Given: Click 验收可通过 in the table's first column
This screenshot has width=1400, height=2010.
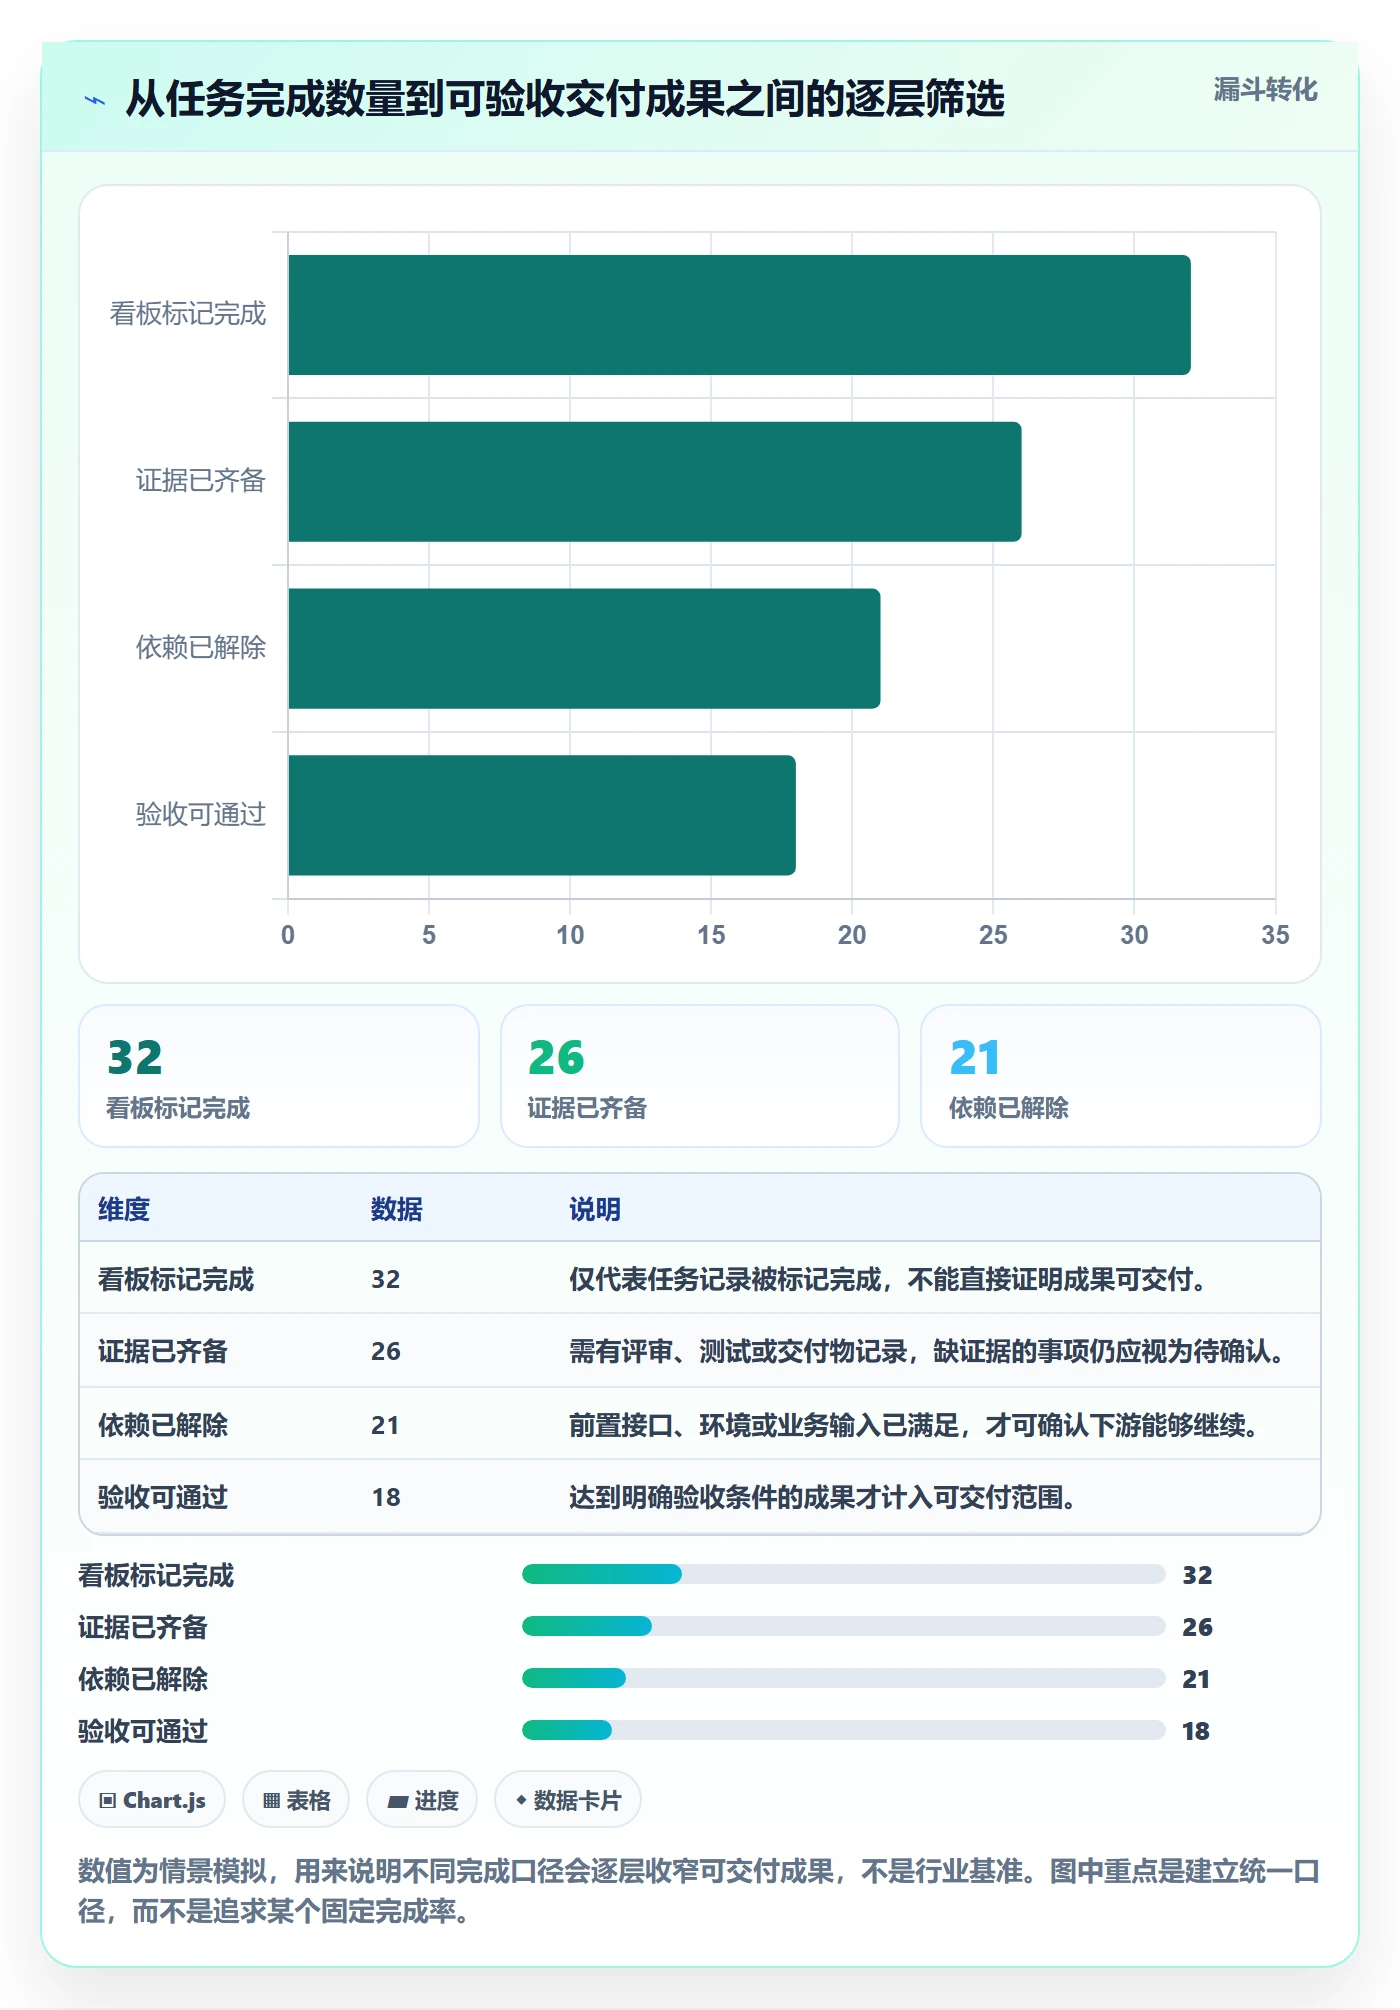Looking at the screenshot, I should (163, 1497).
